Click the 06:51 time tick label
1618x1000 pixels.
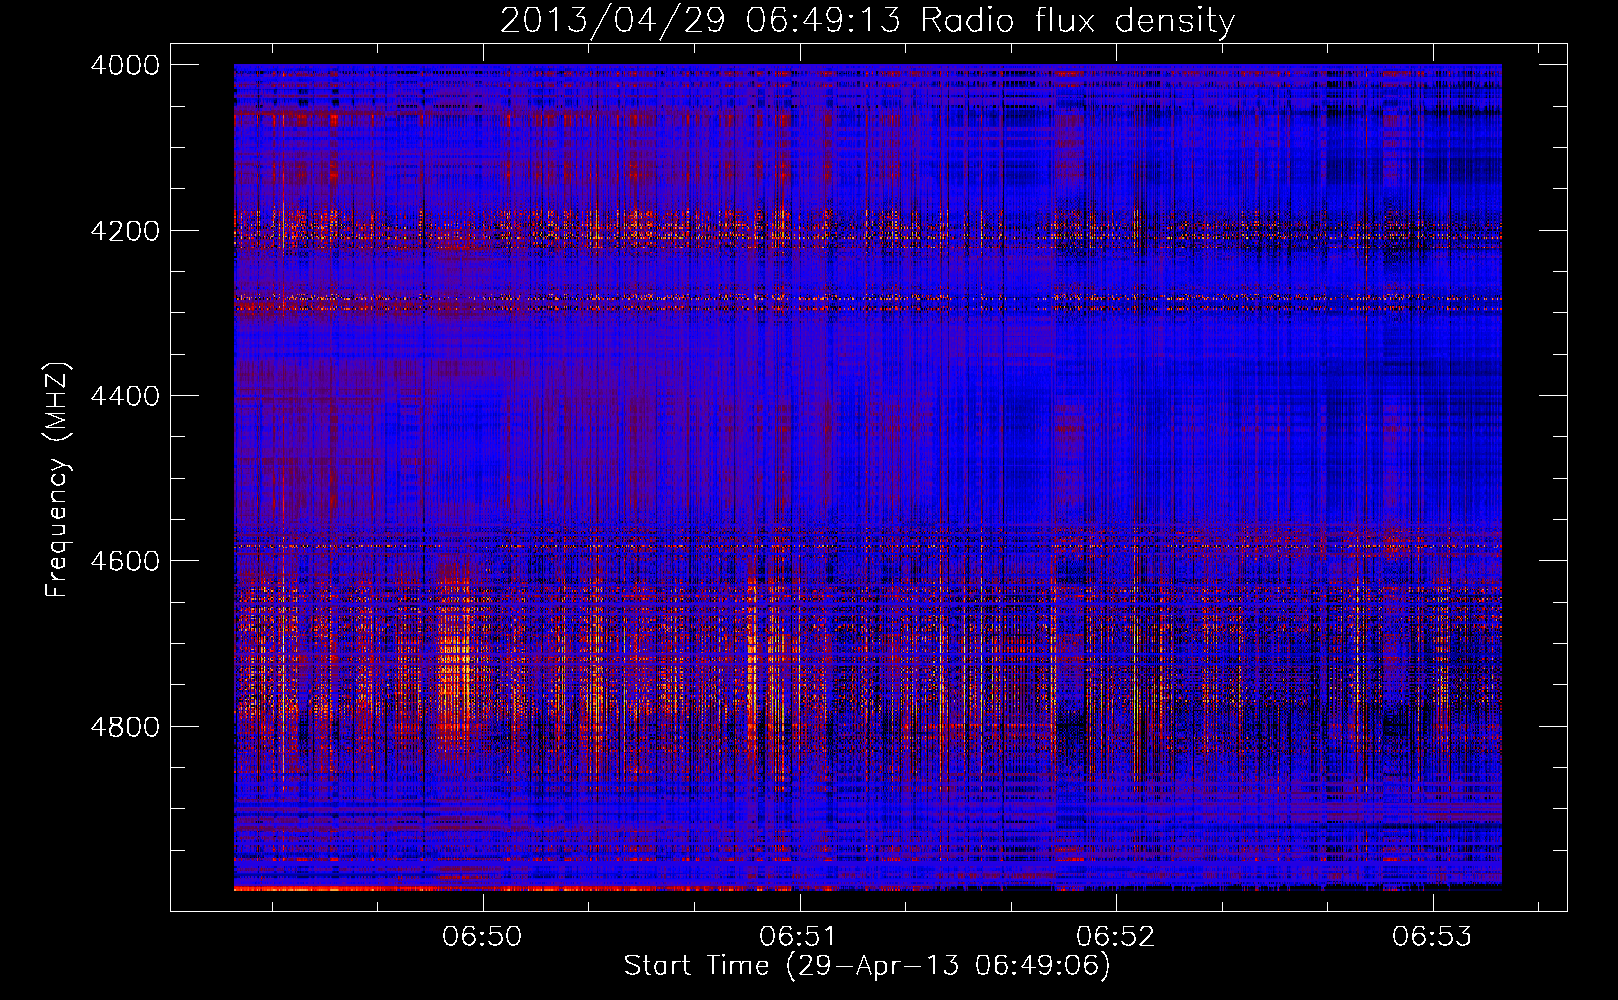pos(799,936)
